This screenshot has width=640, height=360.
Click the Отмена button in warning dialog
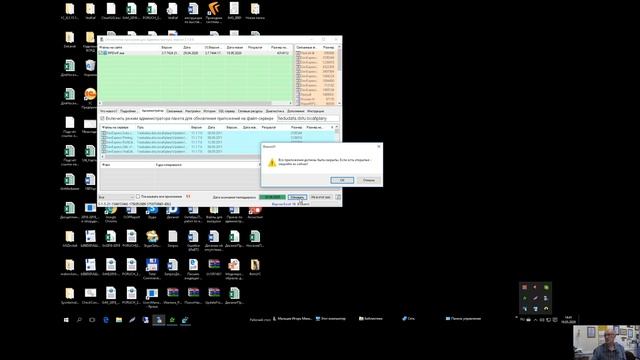(369, 180)
